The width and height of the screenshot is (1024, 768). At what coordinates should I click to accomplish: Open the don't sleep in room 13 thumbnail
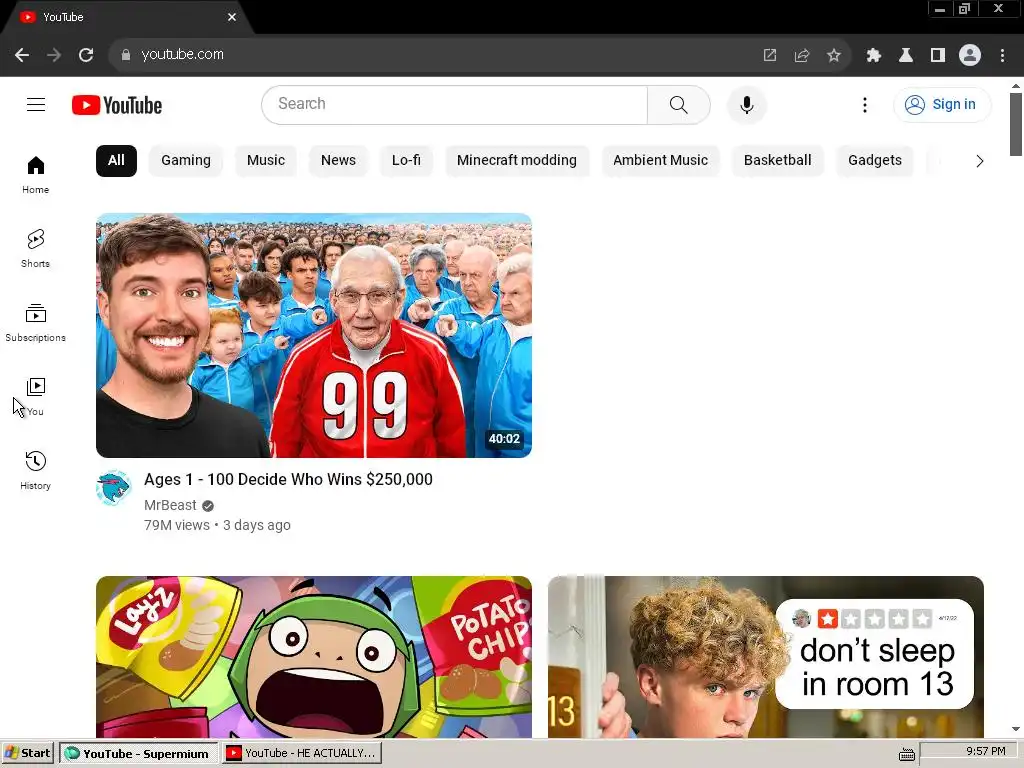click(x=765, y=657)
